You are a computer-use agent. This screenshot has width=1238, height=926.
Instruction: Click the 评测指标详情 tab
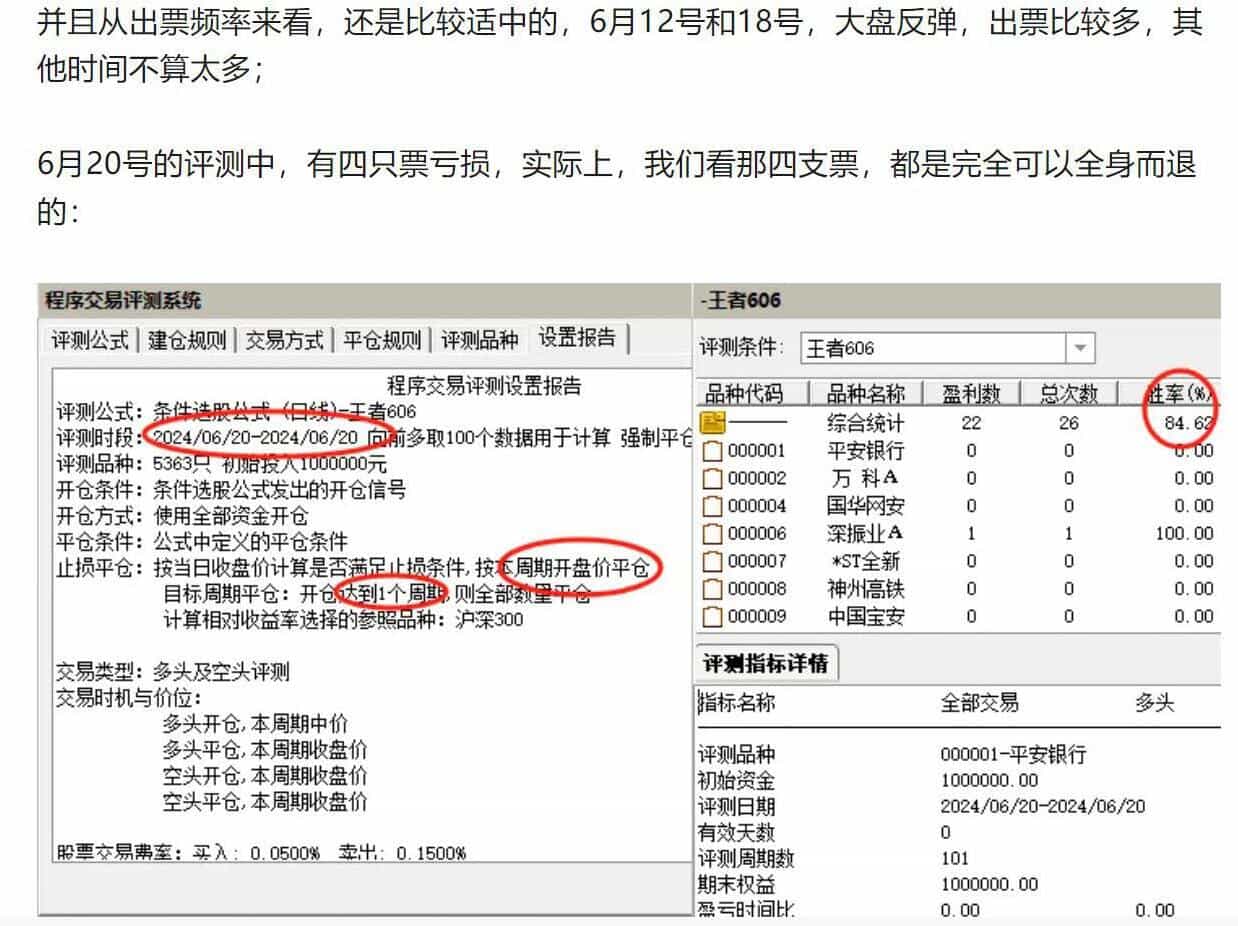(765, 664)
